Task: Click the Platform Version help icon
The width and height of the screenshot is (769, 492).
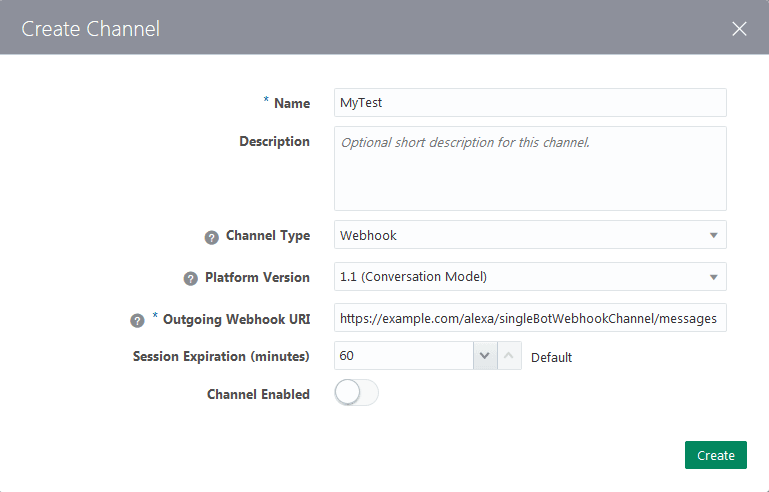Action: (190, 278)
